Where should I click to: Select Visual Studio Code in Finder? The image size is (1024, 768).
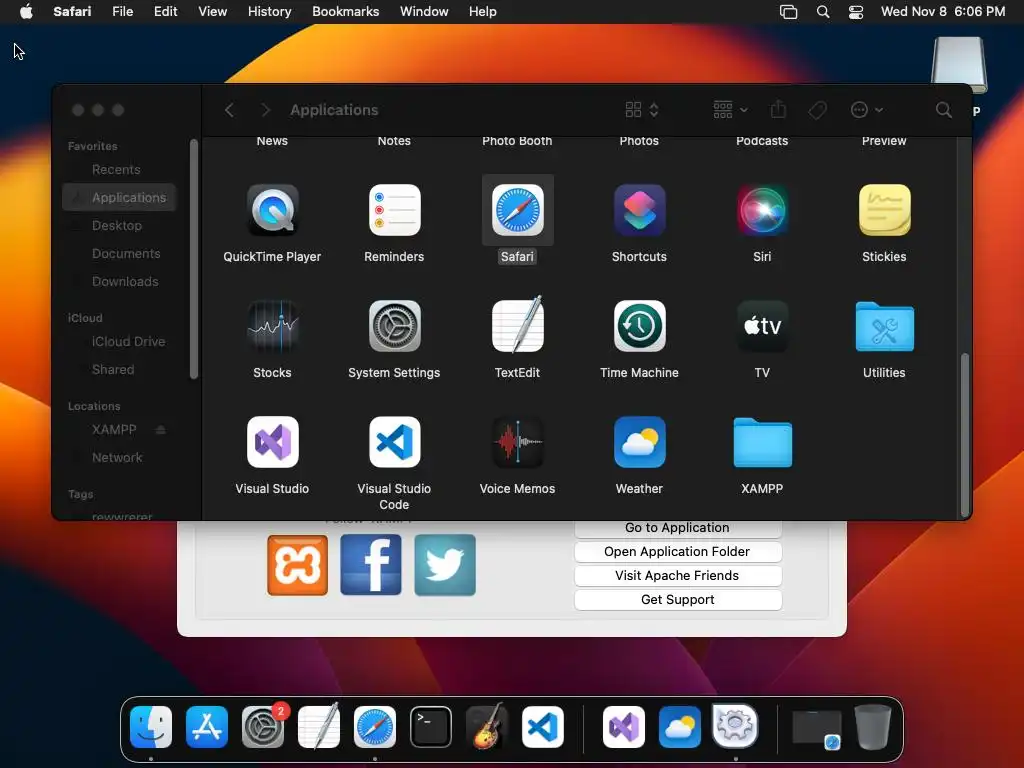(394, 442)
